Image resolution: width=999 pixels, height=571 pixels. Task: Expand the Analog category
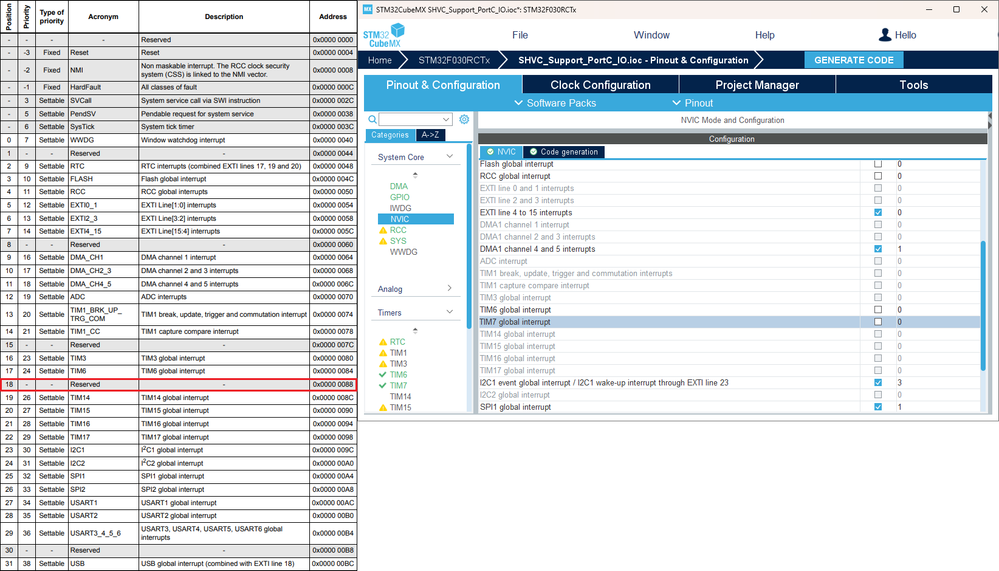(450, 288)
